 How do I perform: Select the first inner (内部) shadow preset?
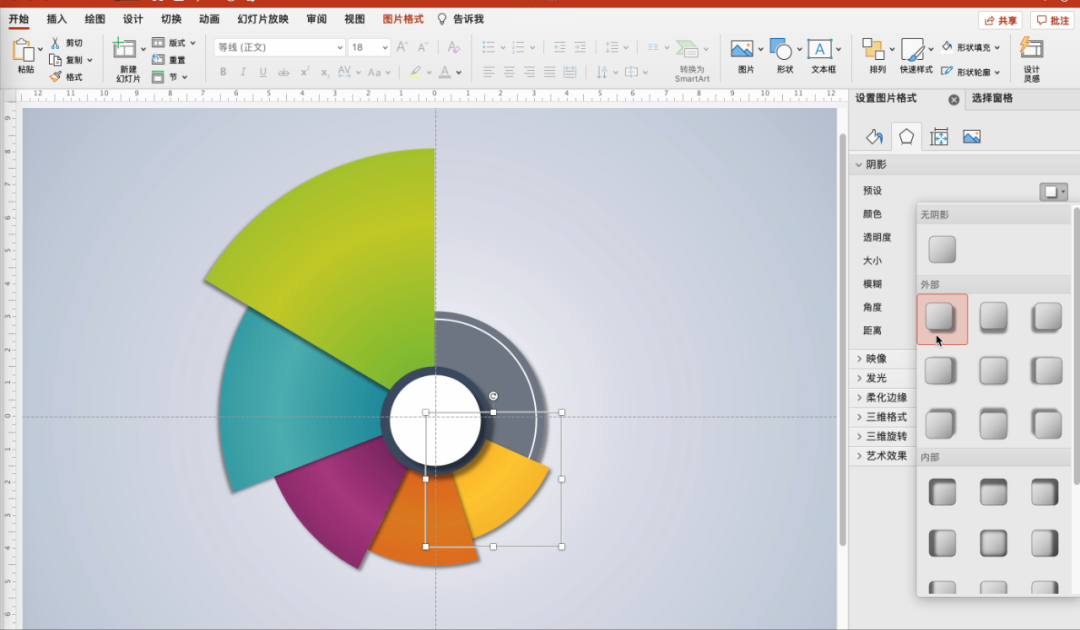click(942, 492)
